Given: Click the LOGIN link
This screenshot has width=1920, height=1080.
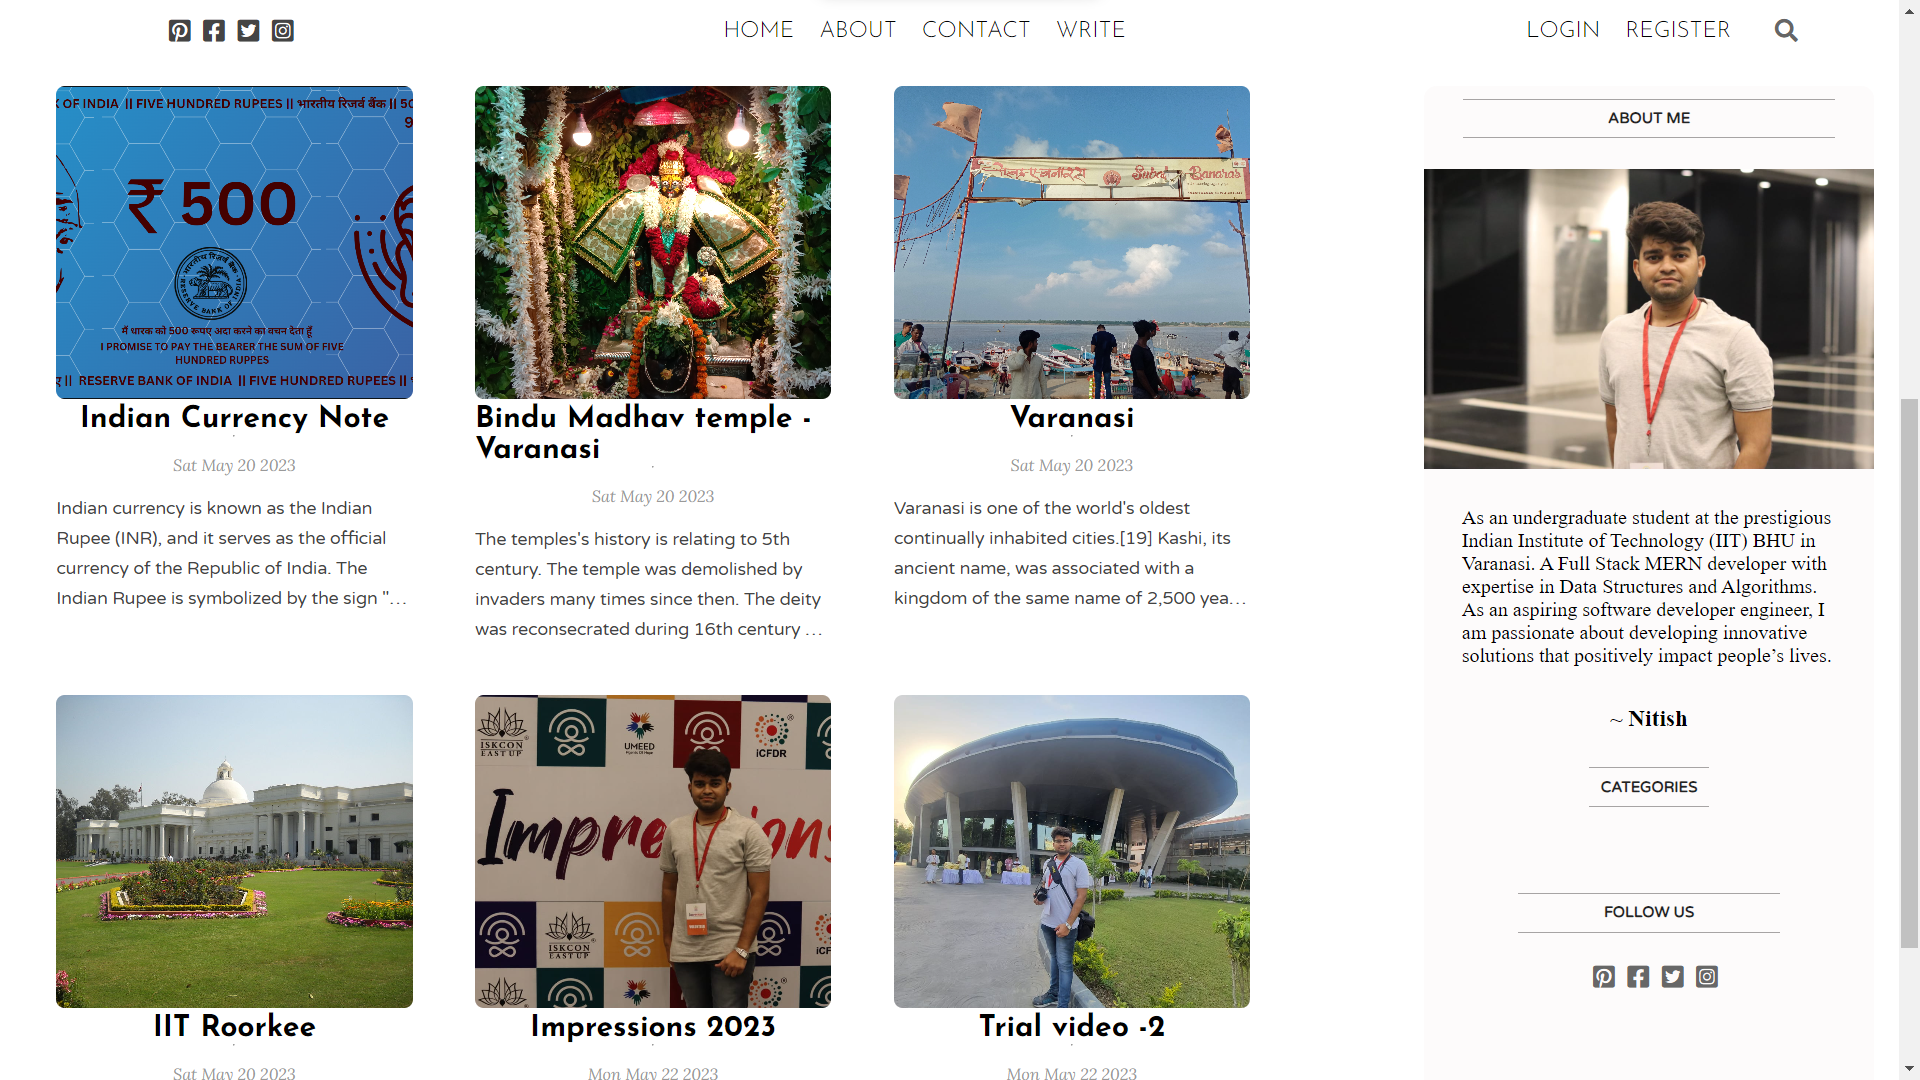Looking at the screenshot, I should (x=1563, y=30).
